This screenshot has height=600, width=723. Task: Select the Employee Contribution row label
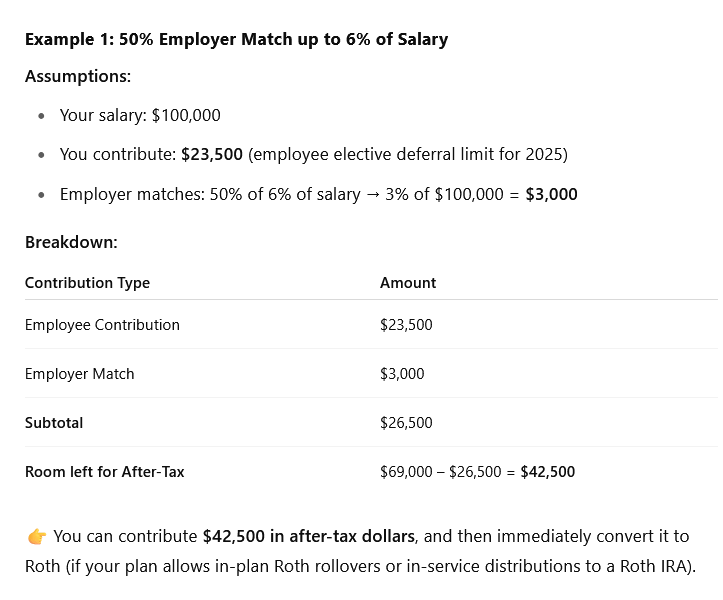(102, 325)
